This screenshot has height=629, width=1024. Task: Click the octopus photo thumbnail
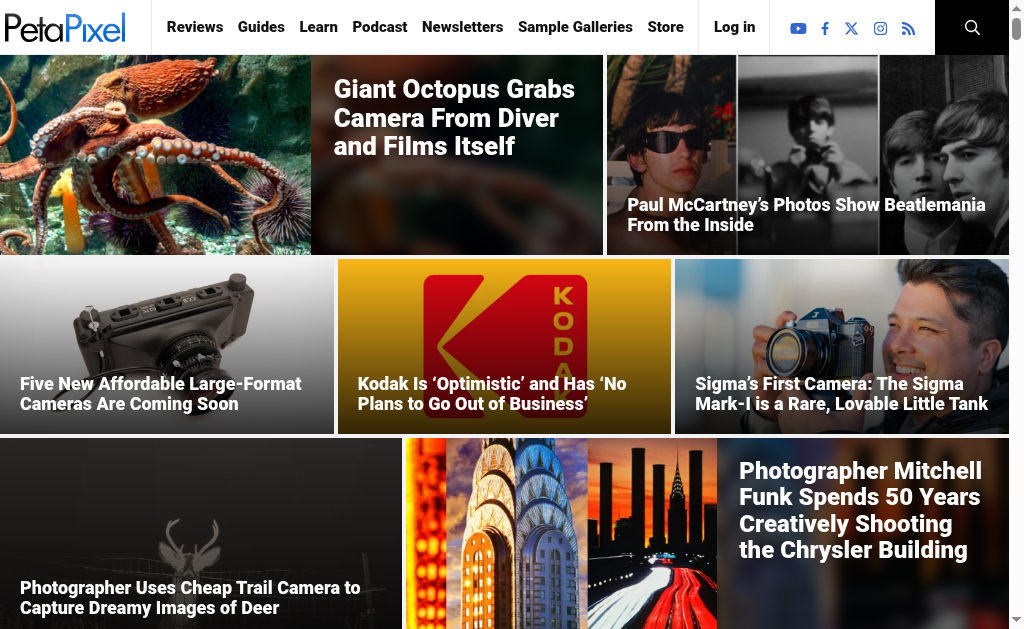pos(155,155)
